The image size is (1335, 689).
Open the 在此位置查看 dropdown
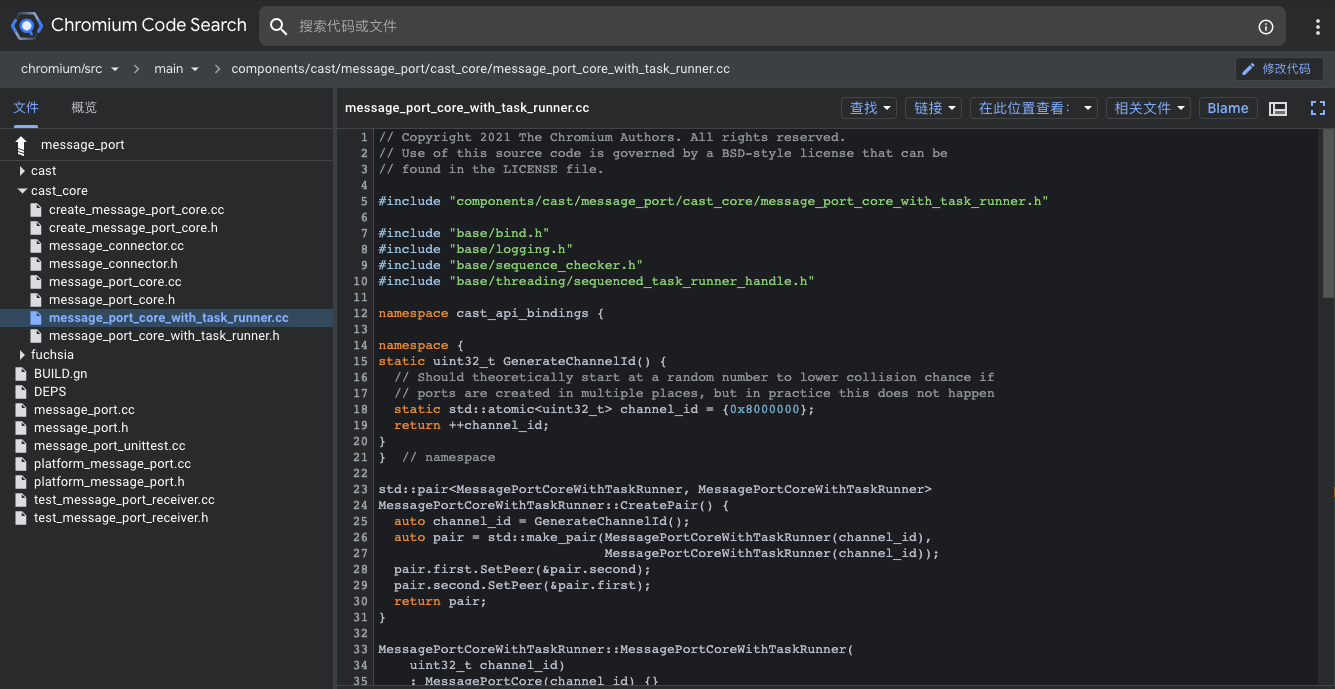1034,108
